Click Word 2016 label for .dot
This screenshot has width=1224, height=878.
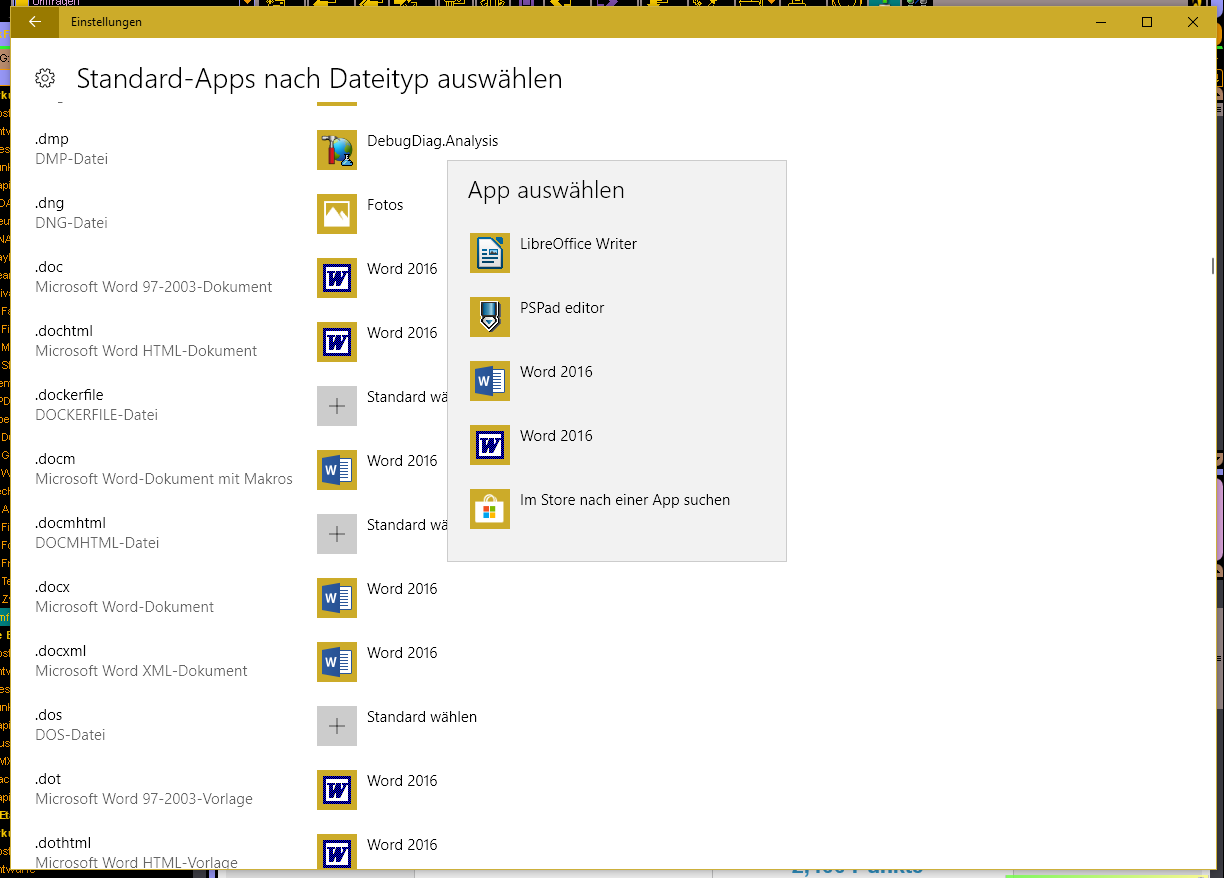402,781
